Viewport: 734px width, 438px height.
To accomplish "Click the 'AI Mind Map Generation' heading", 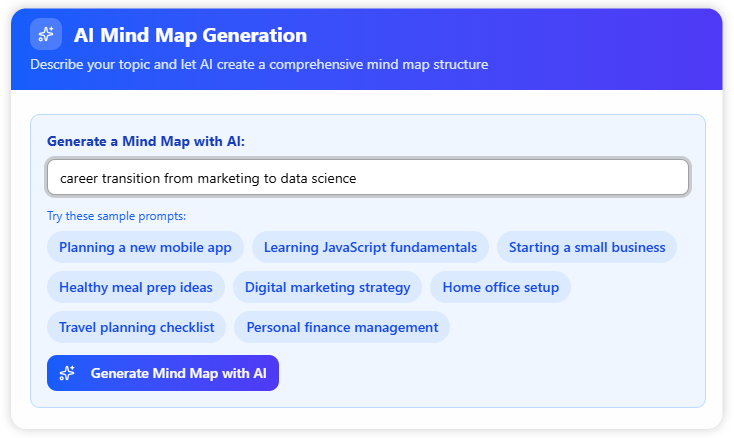I will point(190,35).
